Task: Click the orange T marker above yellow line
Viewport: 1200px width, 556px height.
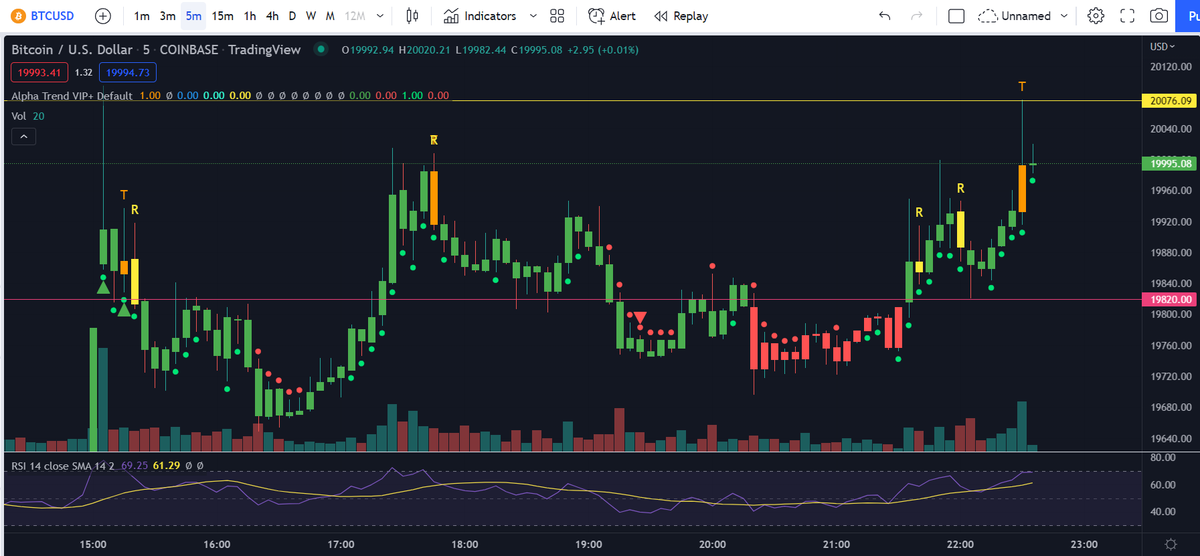Action: (x=1022, y=87)
